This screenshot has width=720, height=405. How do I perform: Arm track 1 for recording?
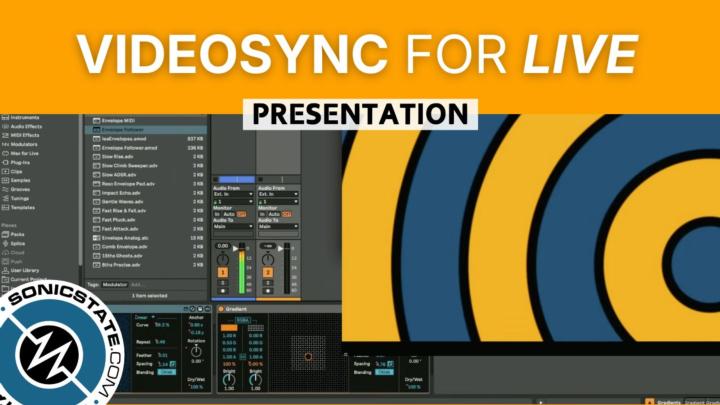223,291
